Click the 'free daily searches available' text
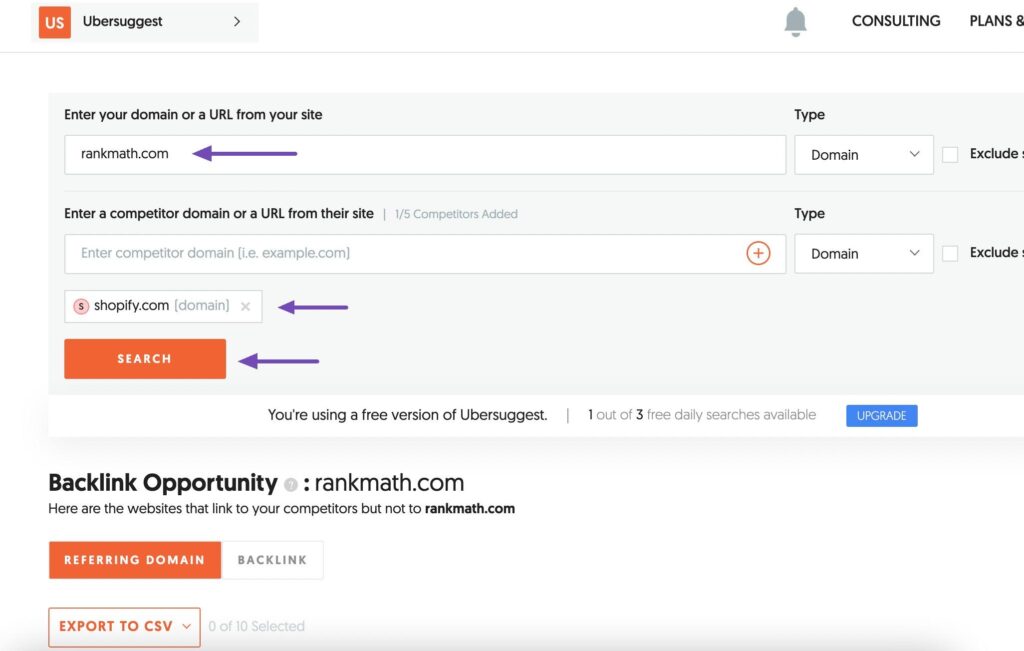This screenshot has width=1024, height=651. pos(731,415)
